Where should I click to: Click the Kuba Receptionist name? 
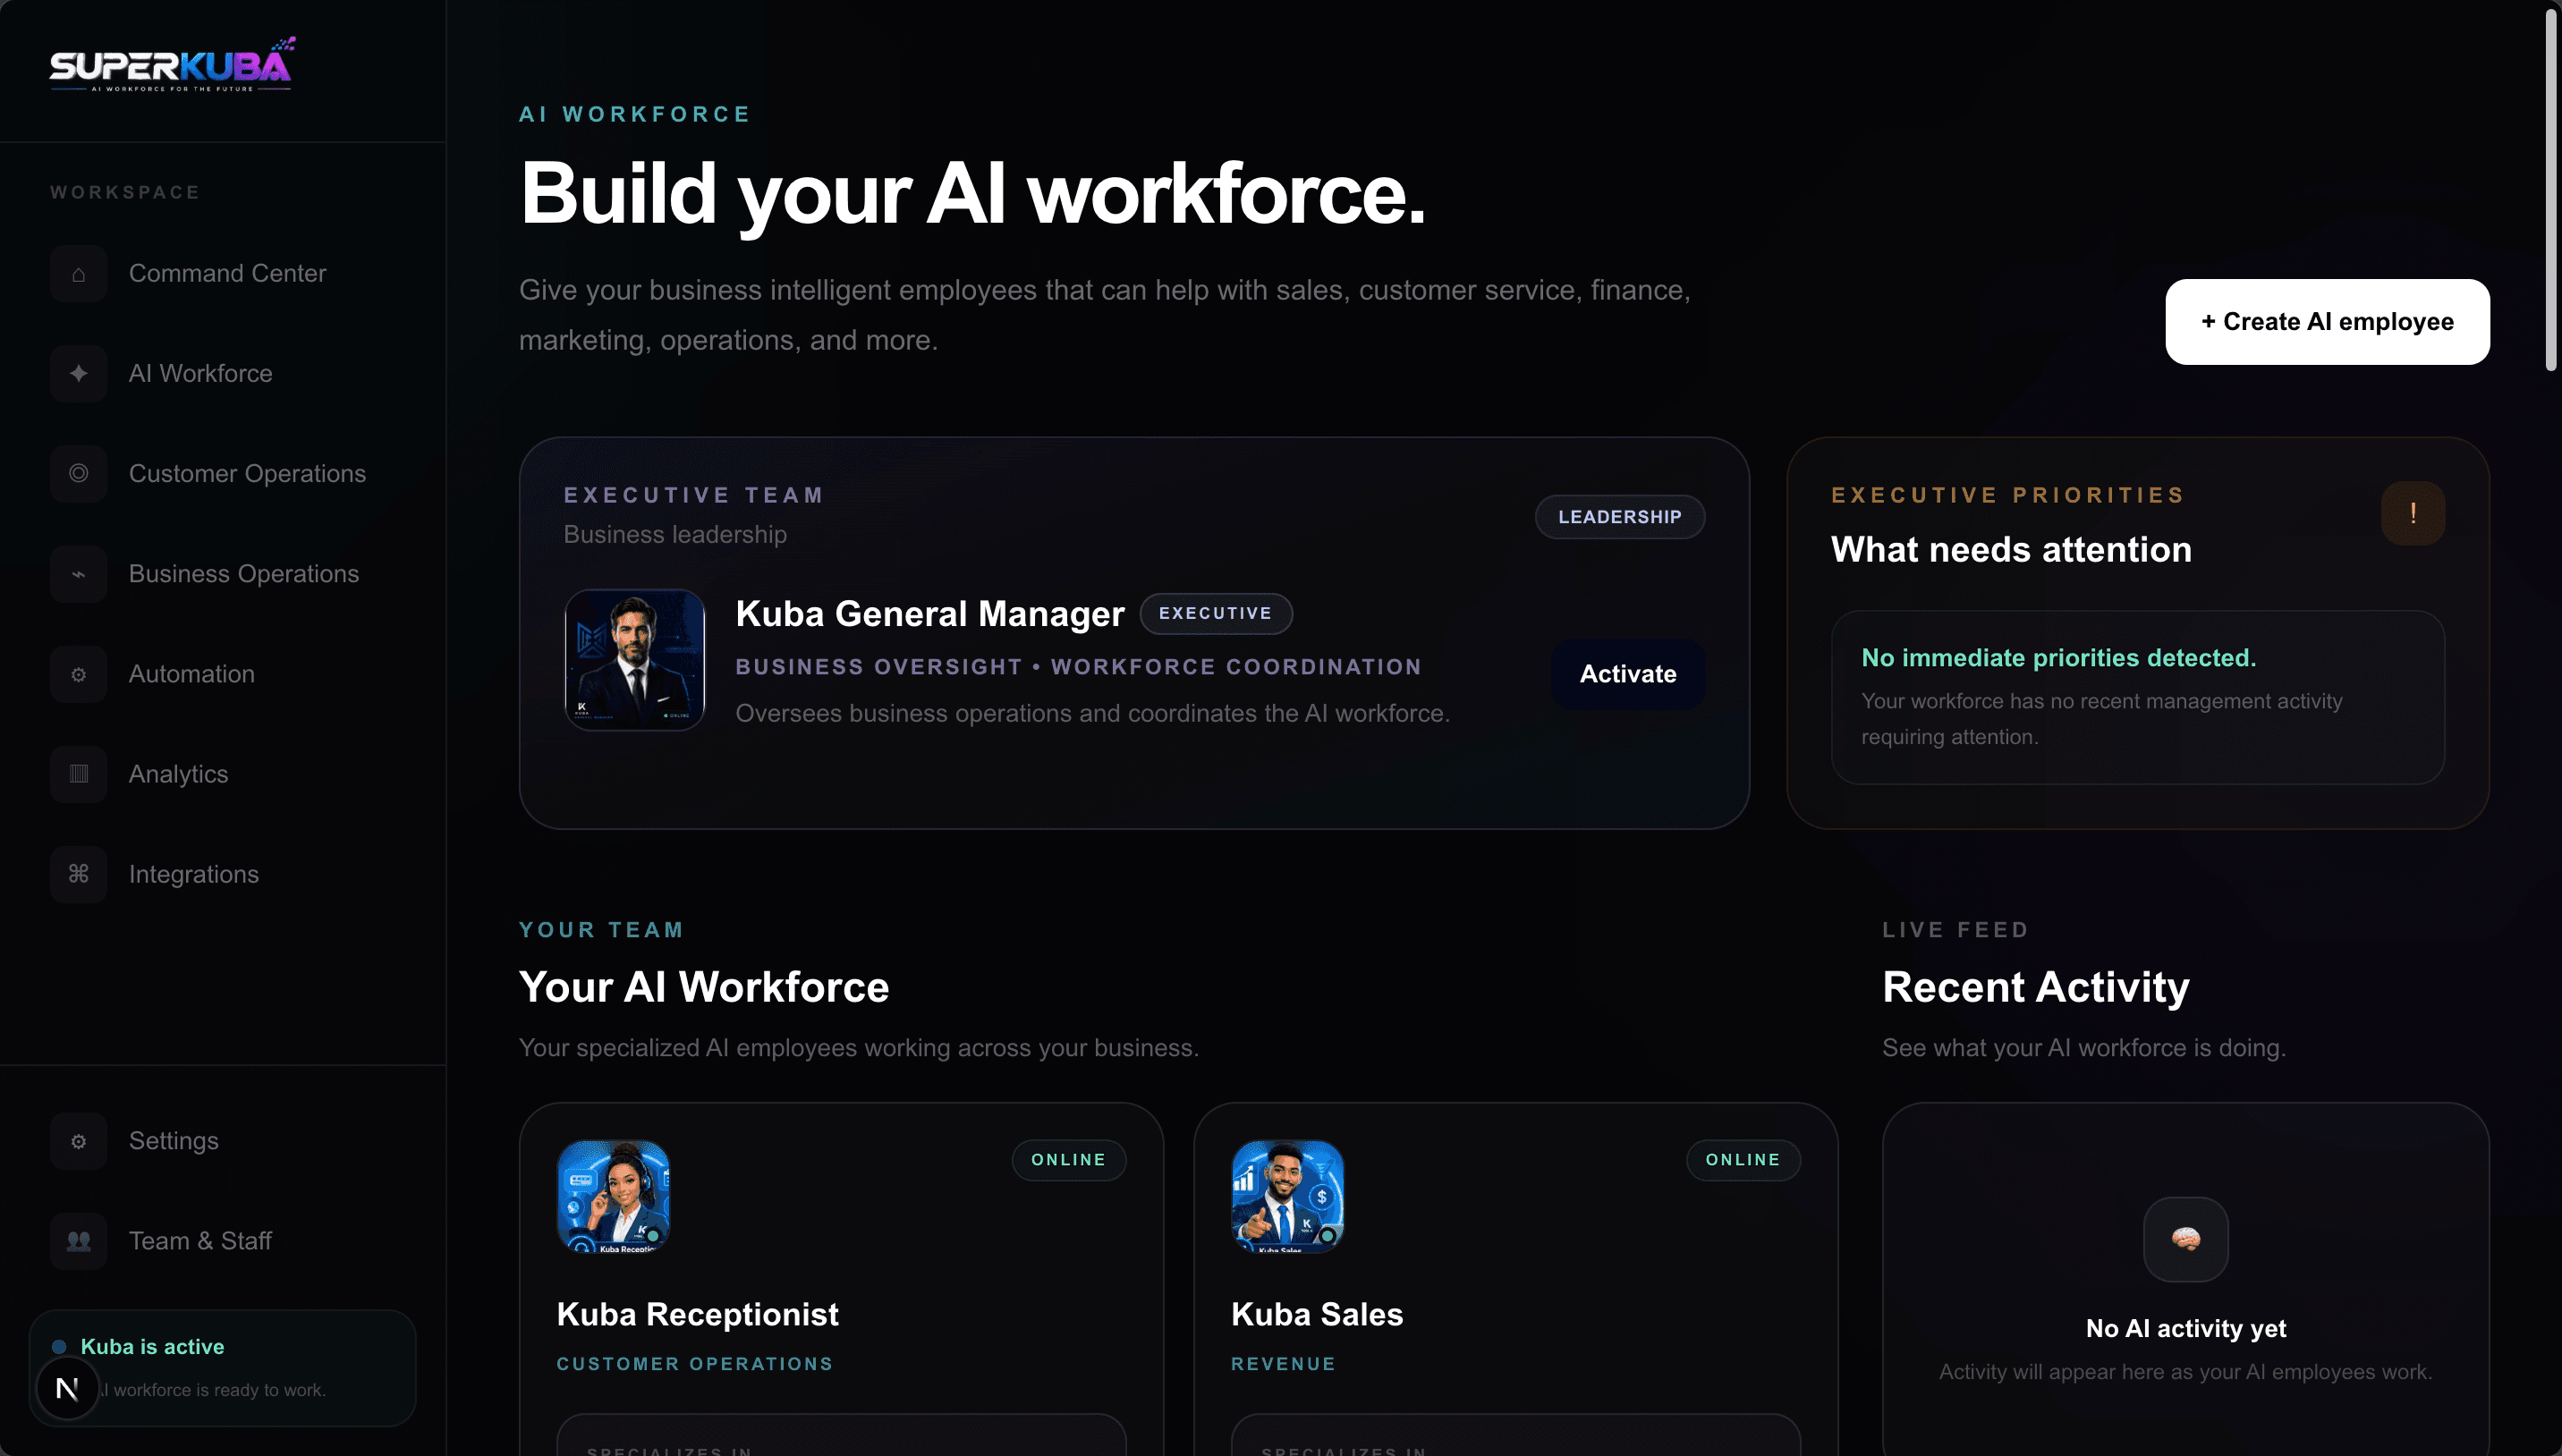click(697, 1314)
